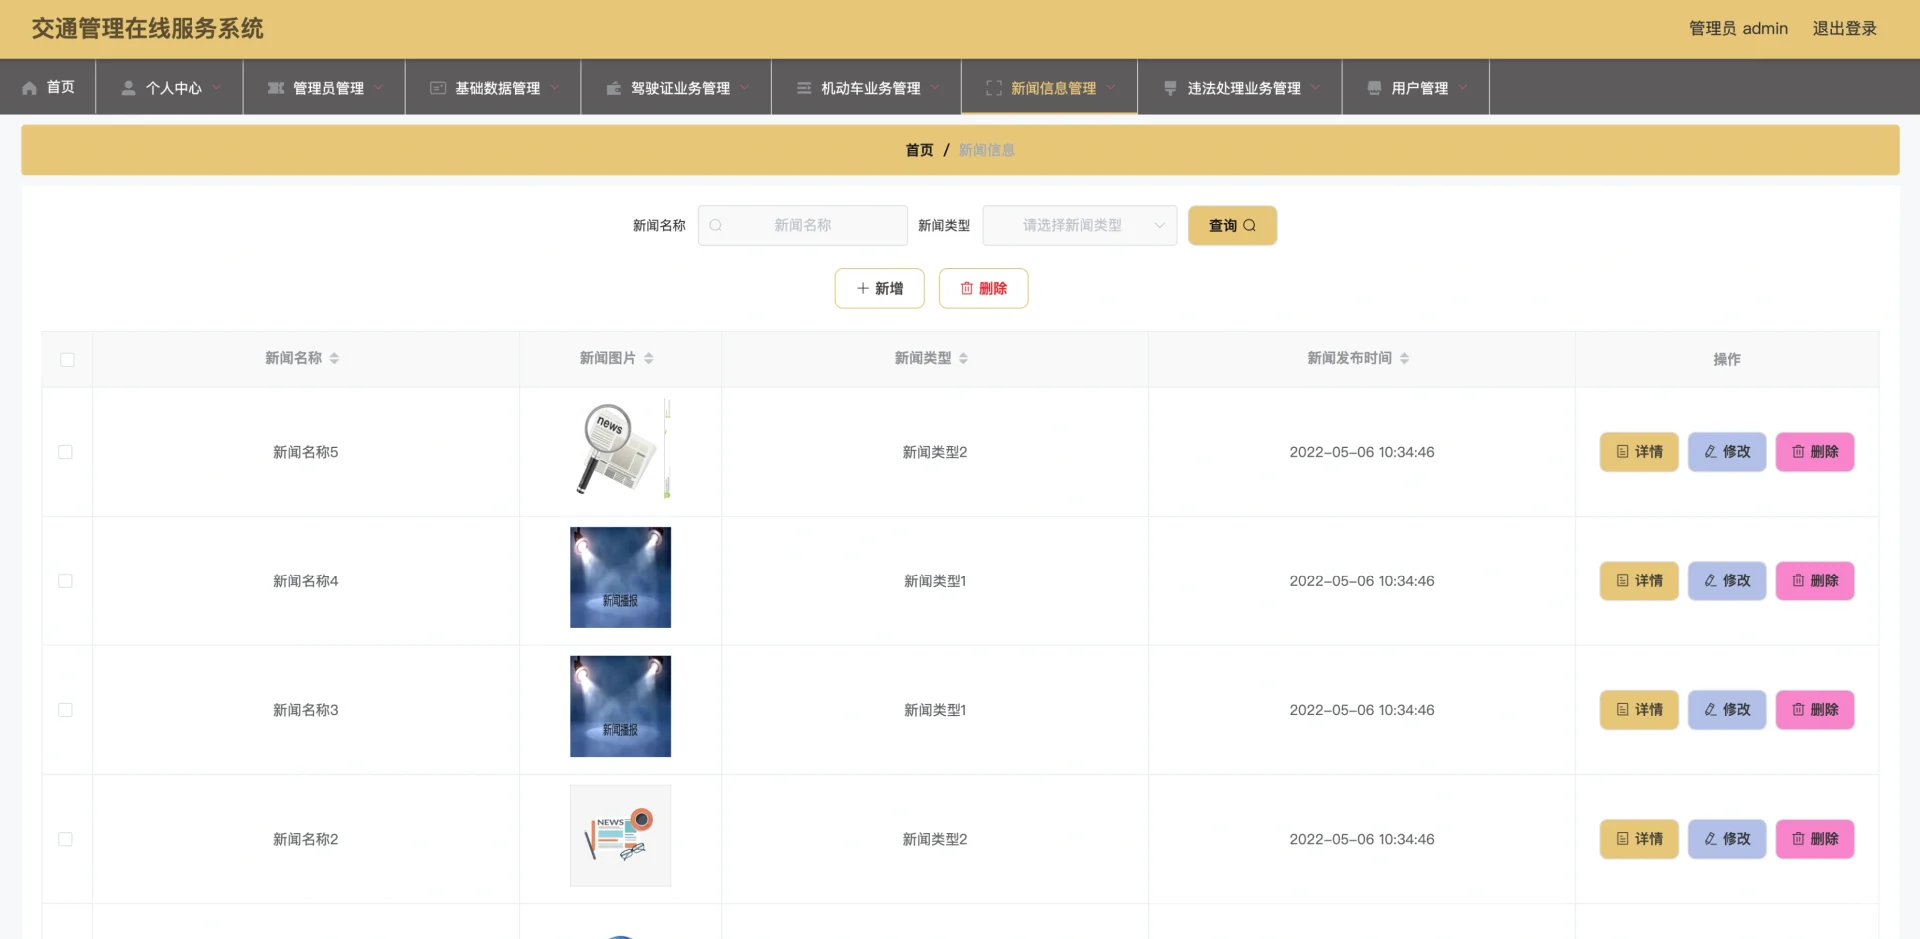The image size is (1920, 939).
Task: Toggle the select-all checkbox in table header
Action: (x=67, y=360)
